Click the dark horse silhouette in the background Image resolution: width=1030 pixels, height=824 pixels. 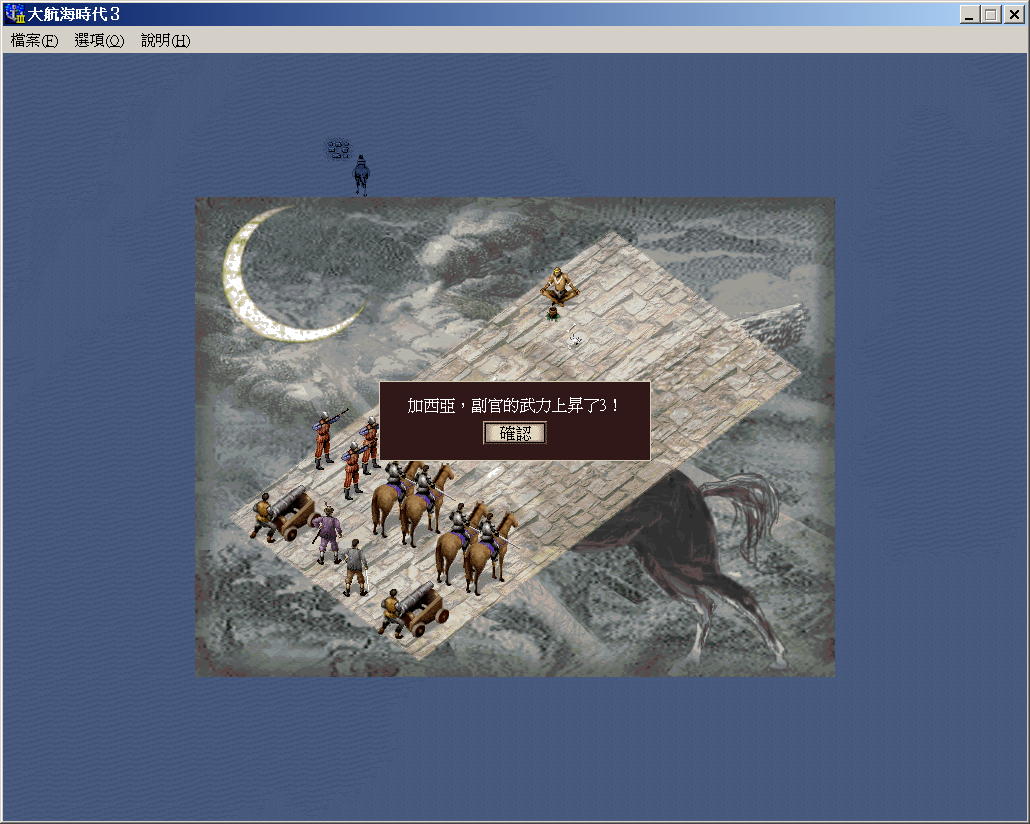[700, 550]
